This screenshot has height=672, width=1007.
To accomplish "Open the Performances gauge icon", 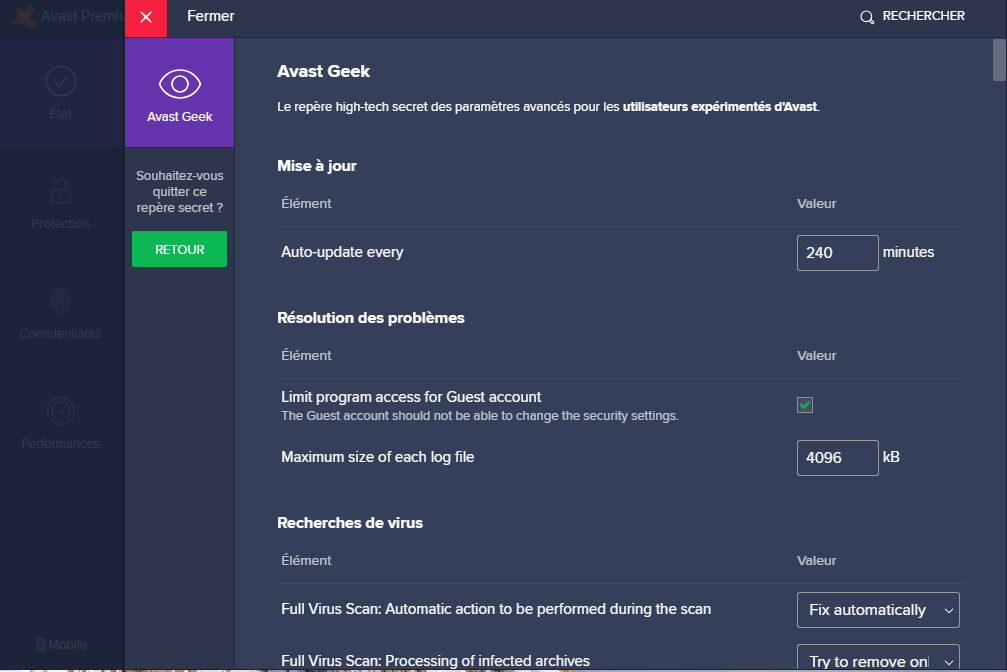I will [x=61, y=411].
